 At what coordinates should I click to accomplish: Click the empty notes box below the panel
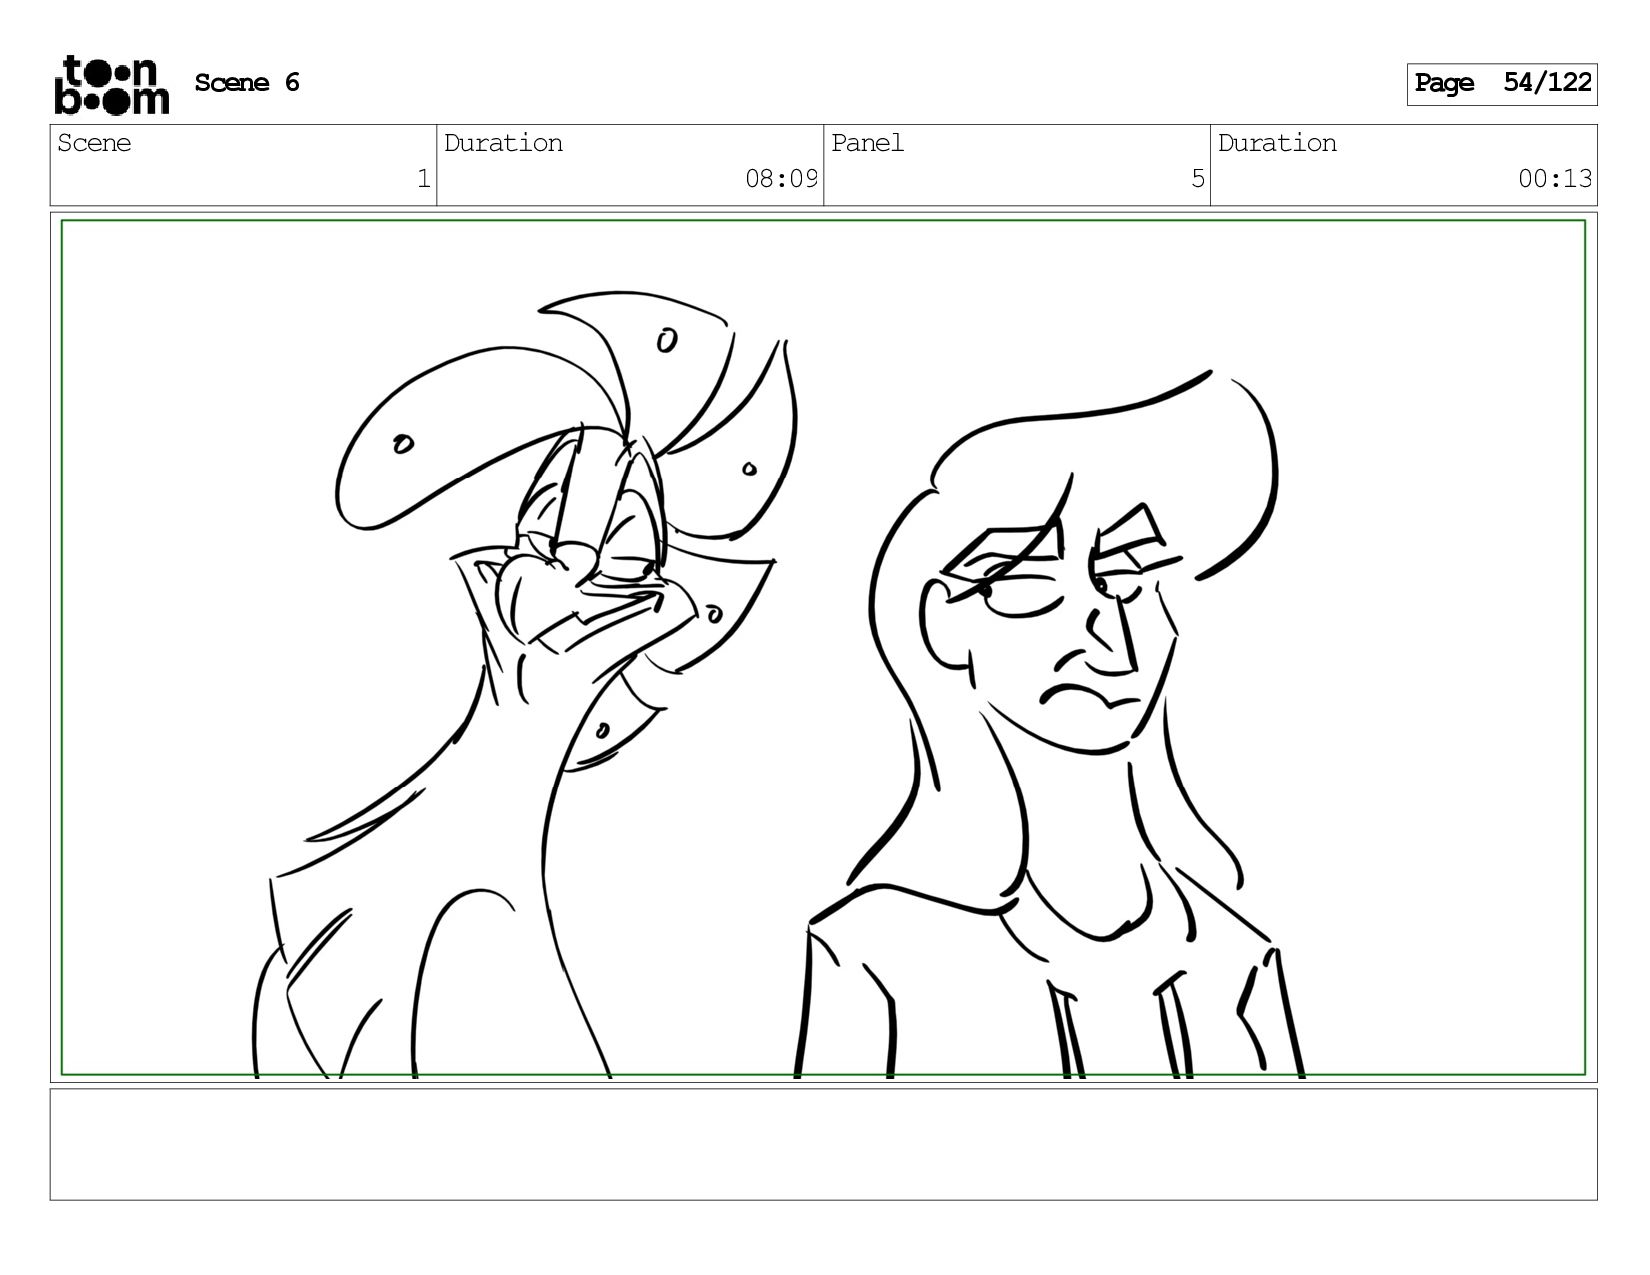click(823, 1144)
